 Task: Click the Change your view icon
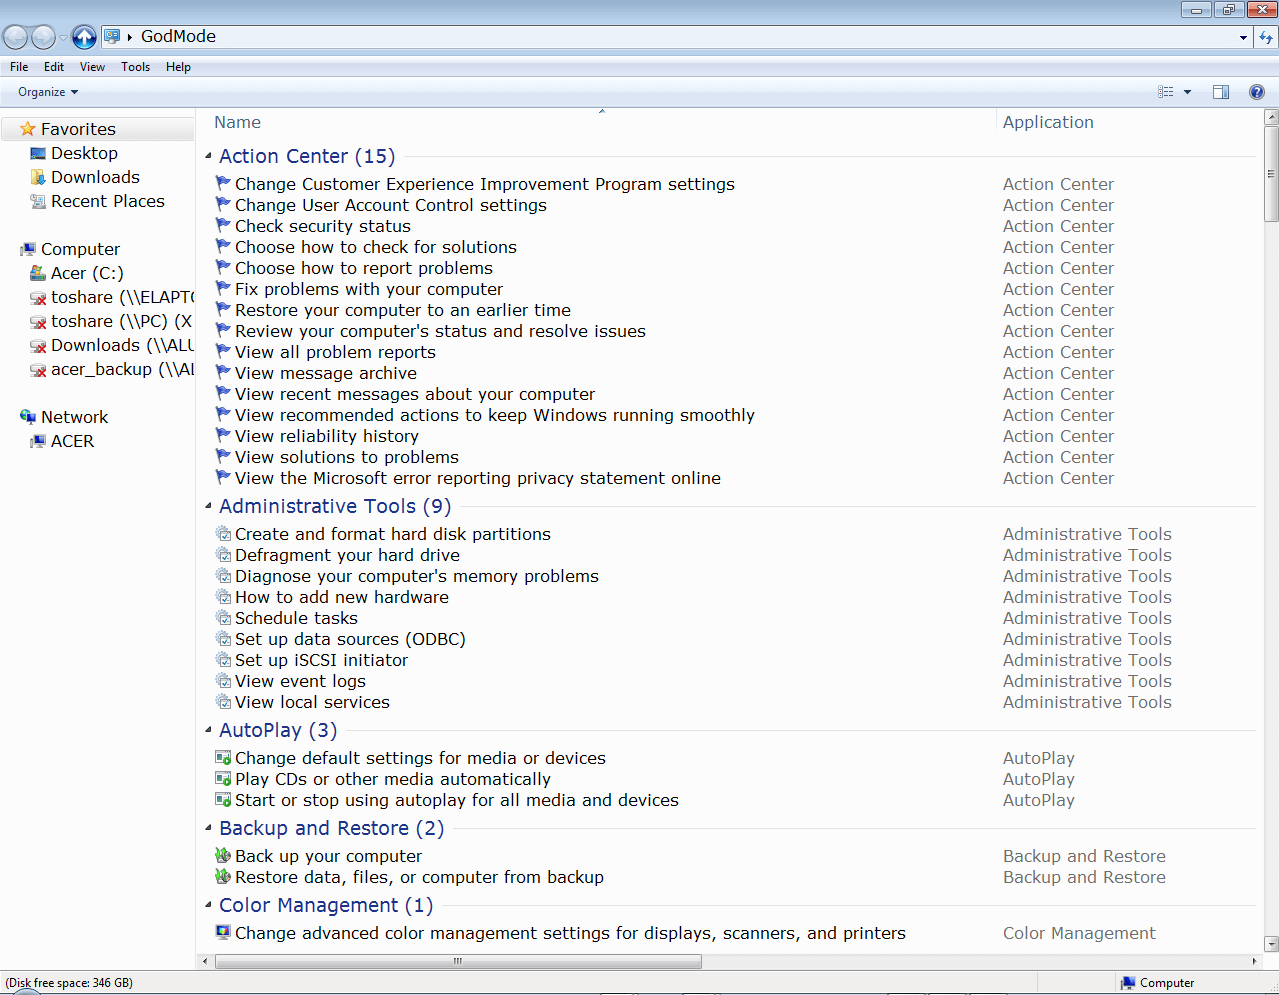pyautogui.click(x=1166, y=92)
